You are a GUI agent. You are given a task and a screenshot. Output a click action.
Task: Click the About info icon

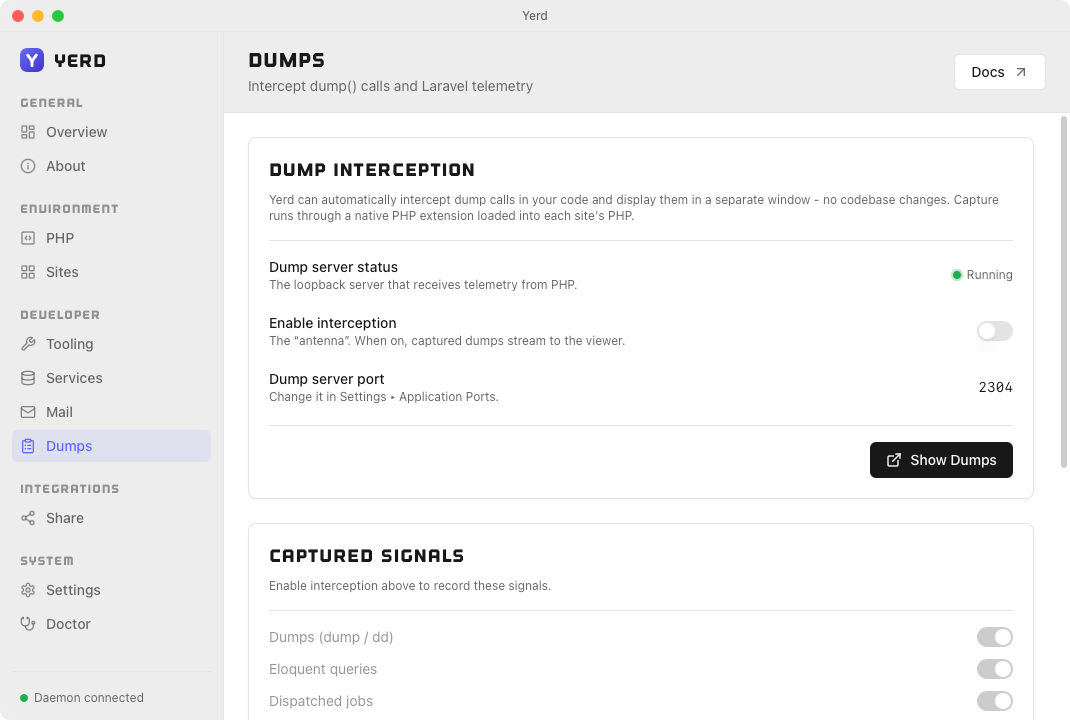pos(28,166)
